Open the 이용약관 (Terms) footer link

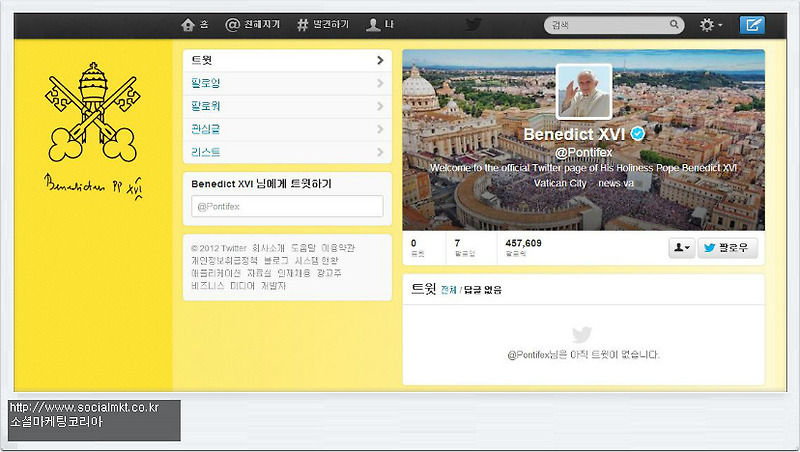338,248
